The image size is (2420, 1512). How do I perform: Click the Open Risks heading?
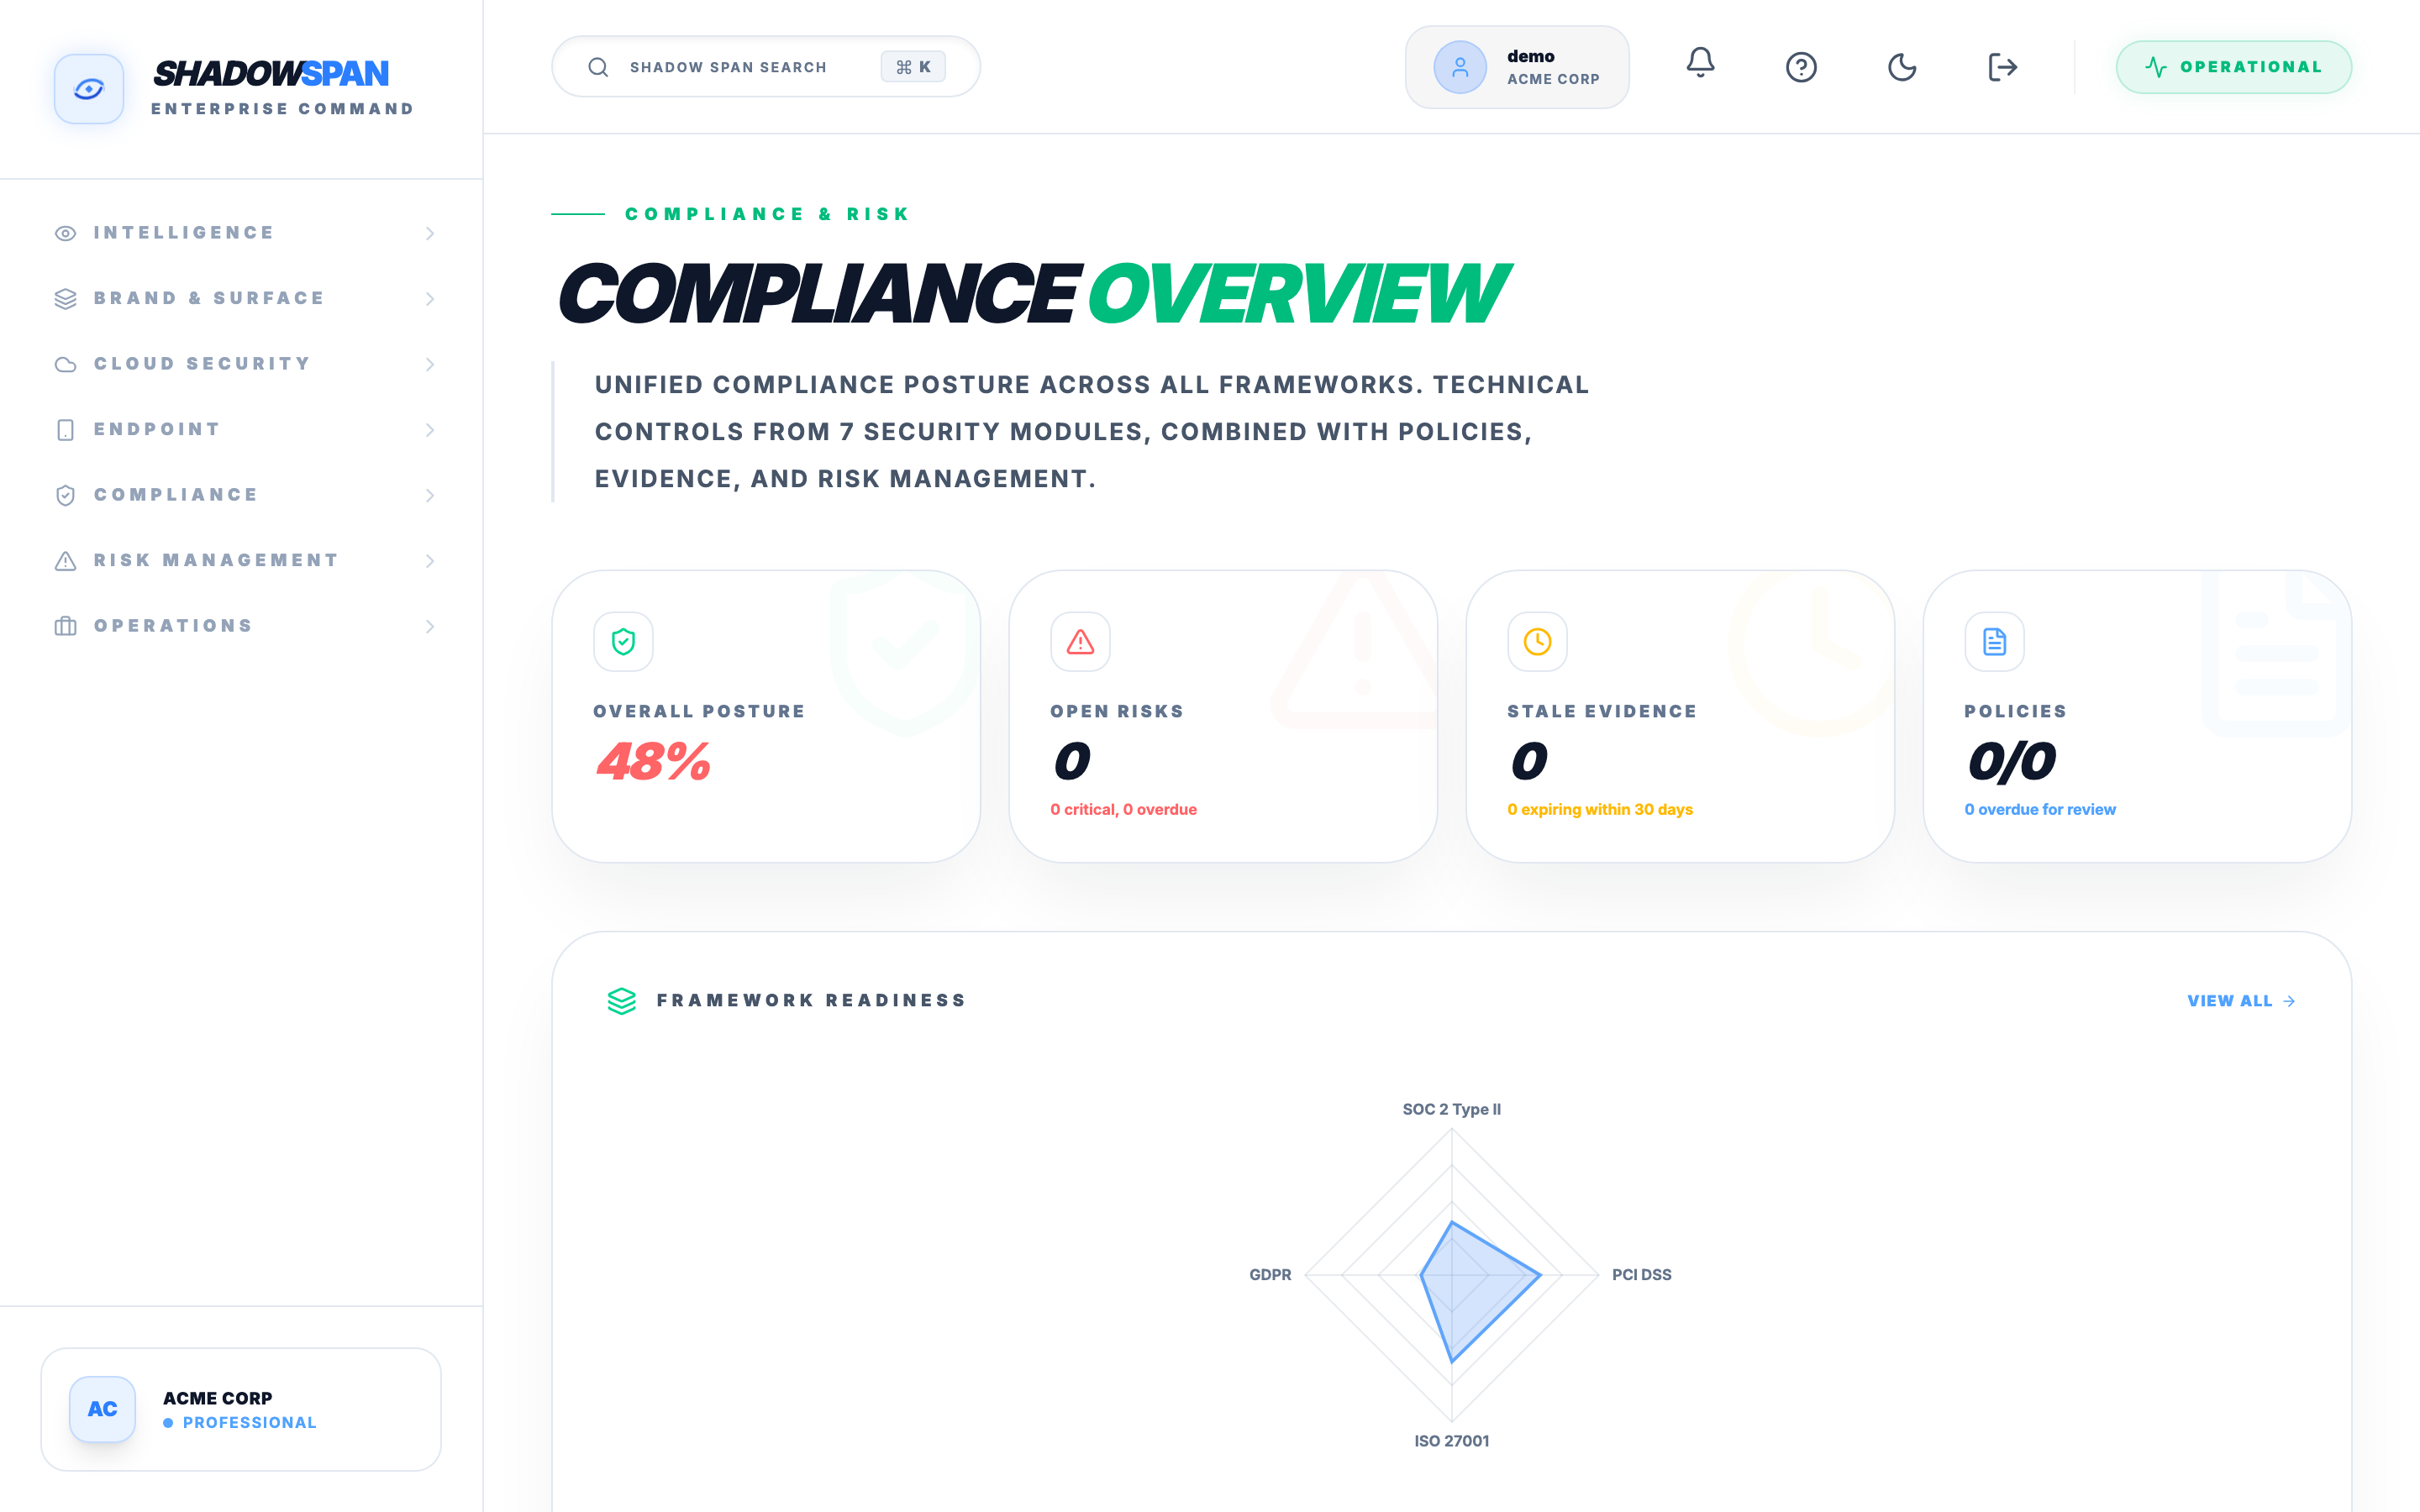coord(1116,711)
